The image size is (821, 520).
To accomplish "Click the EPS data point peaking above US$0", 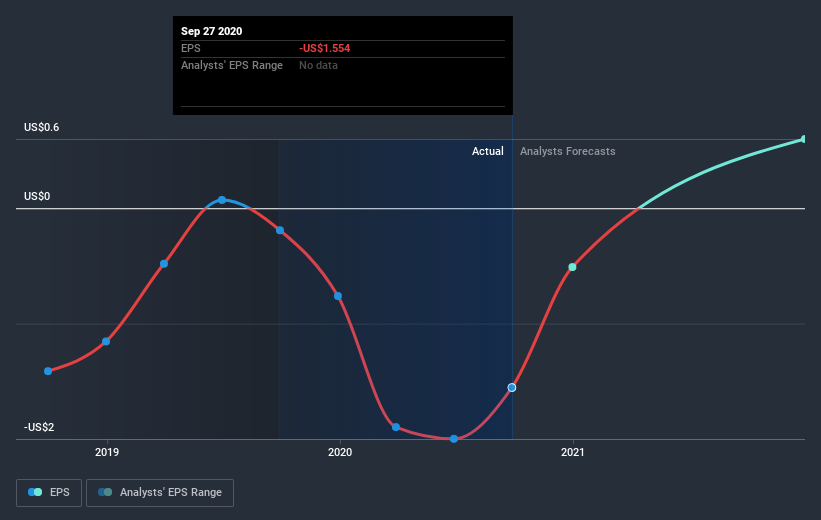I will (222, 200).
